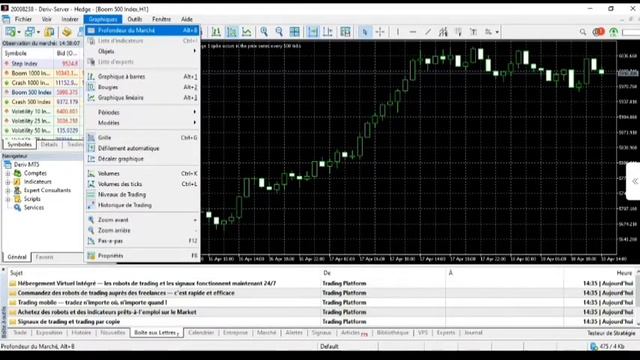Select Services in the navigator tree
Screen dimensions: 640x360
[x=33, y=208]
